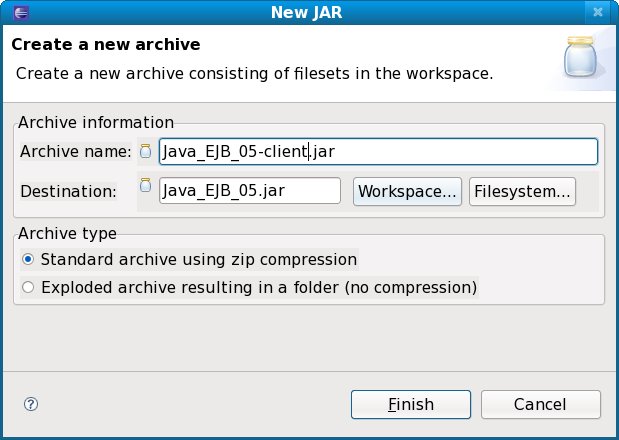Viewport: 619px width, 440px height.
Task: Dismiss dialog with the Cancel button
Action: pyautogui.click(x=540, y=404)
